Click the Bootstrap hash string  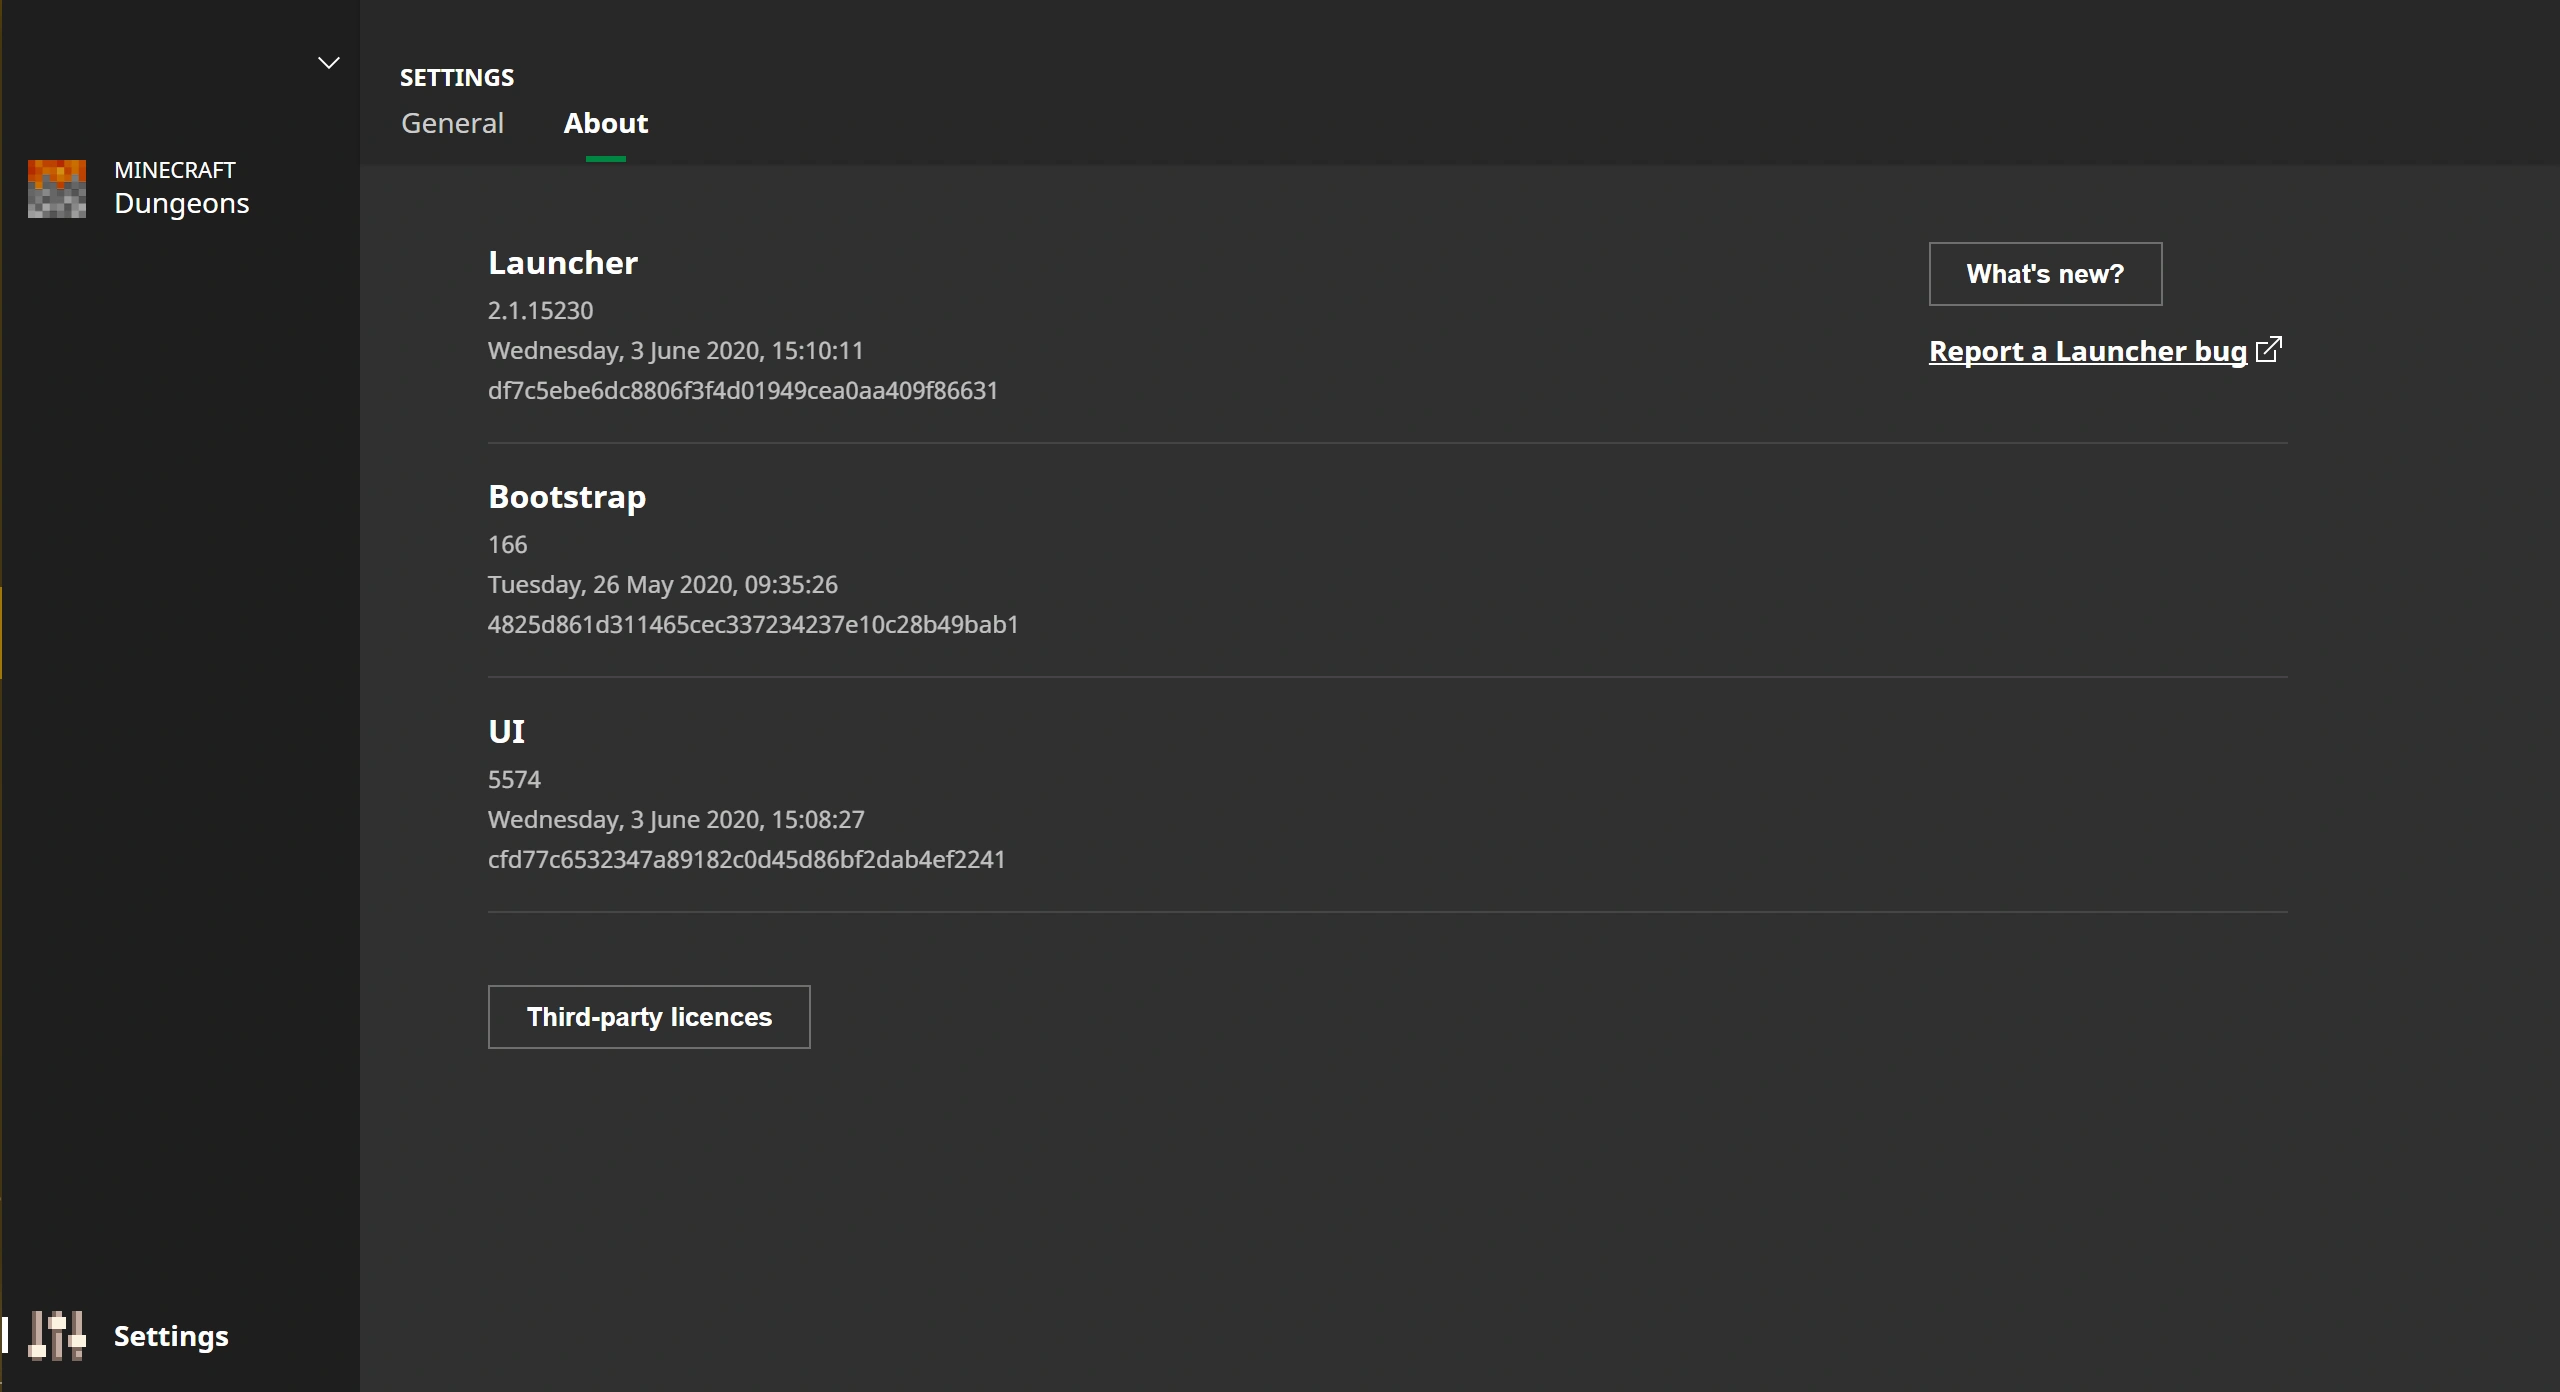[x=752, y=624]
